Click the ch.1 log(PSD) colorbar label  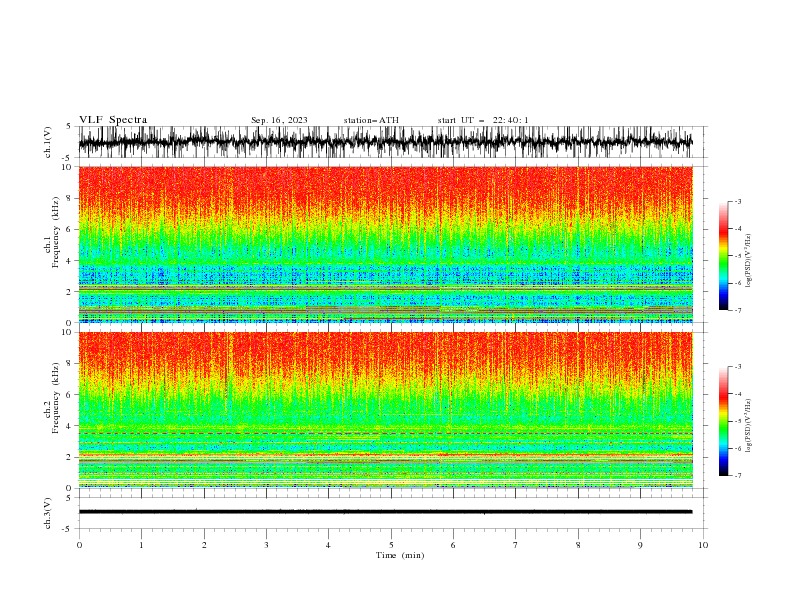tap(749, 261)
